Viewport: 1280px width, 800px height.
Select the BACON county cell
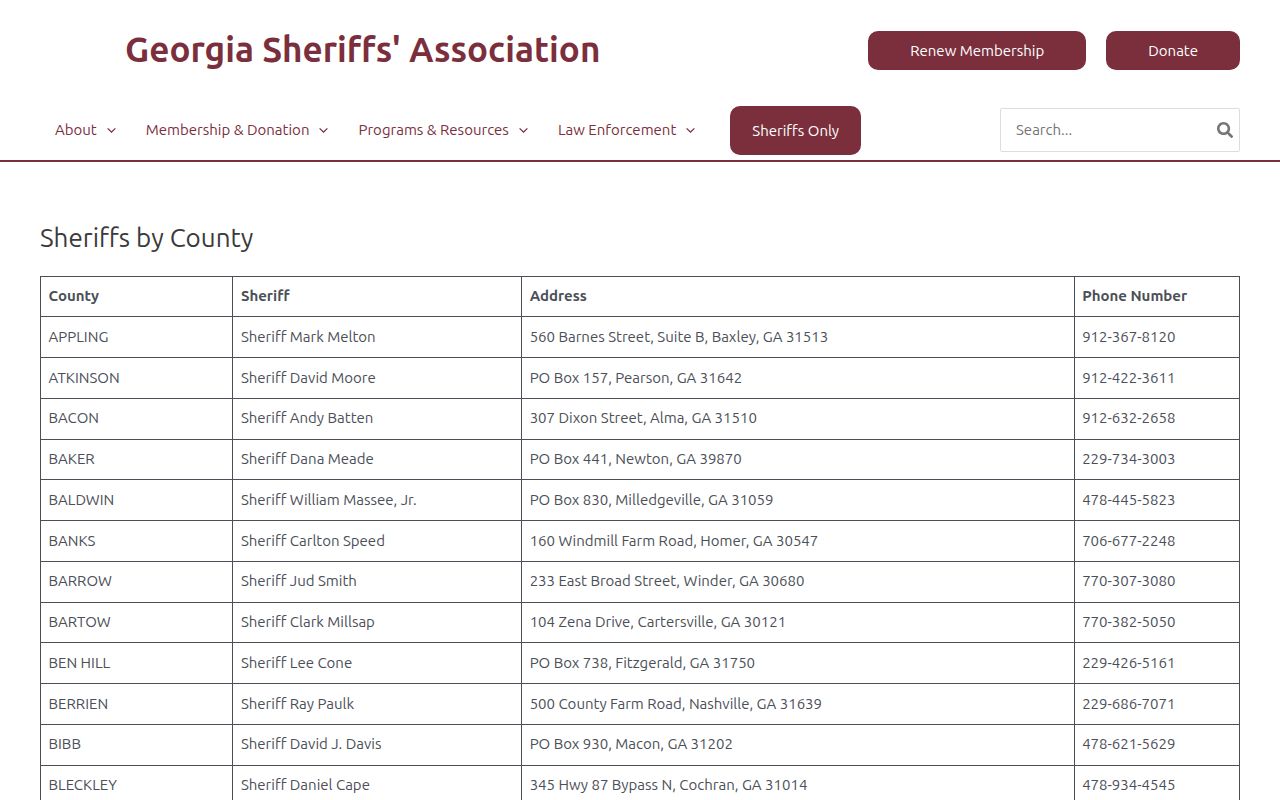point(137,418)
